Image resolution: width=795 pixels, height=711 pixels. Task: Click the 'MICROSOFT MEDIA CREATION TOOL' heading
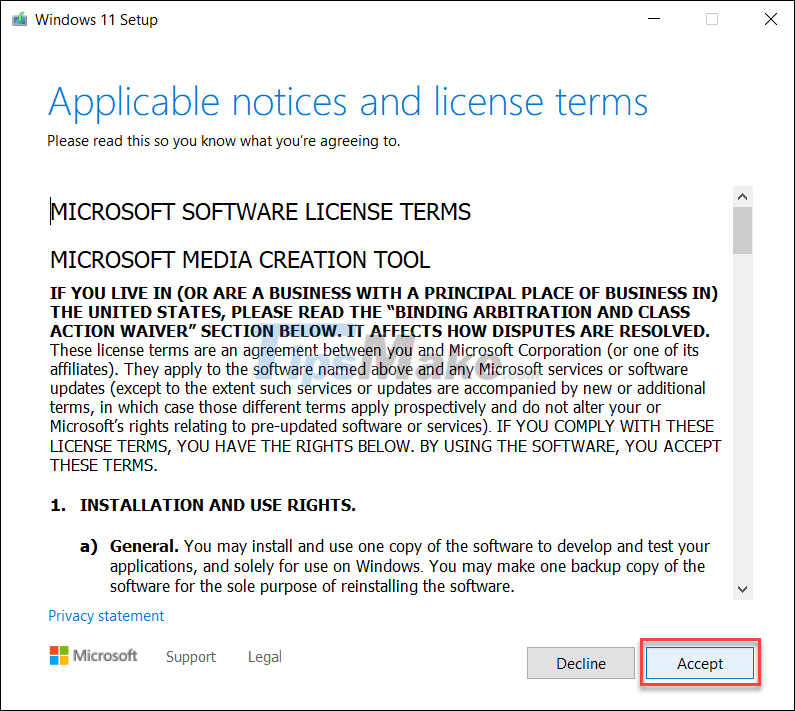(x=240, y=260)
